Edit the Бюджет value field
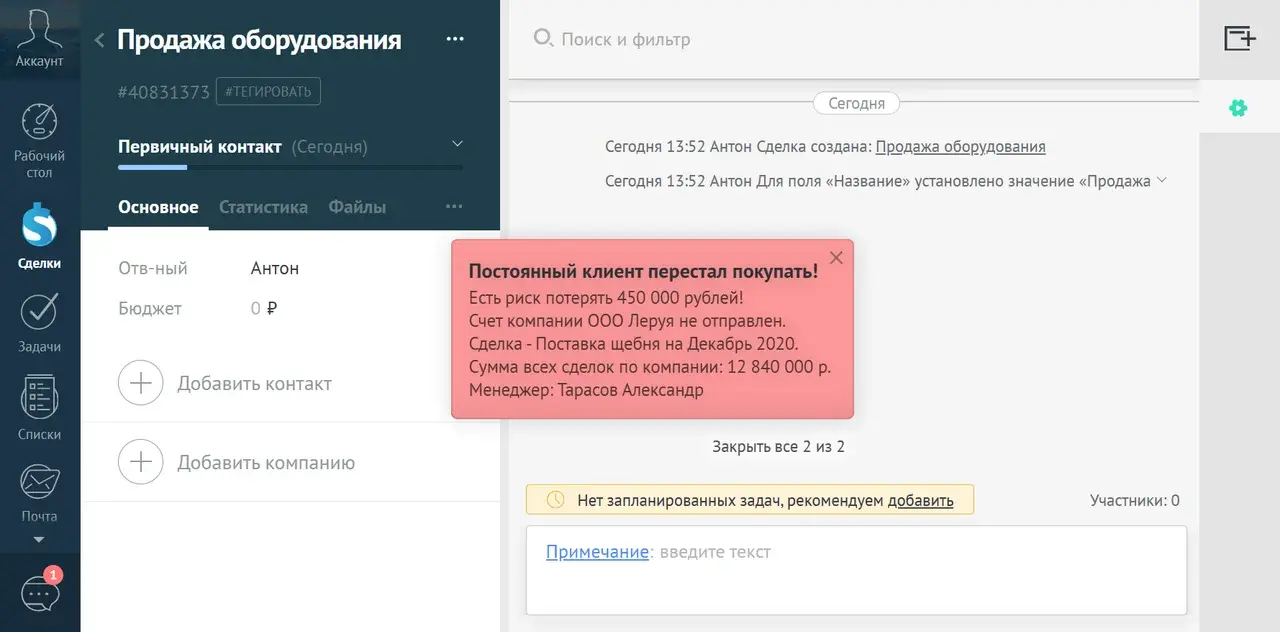The height and width of the screenshot is (632, 1280). pyautogui.click(x=264, y=308)
